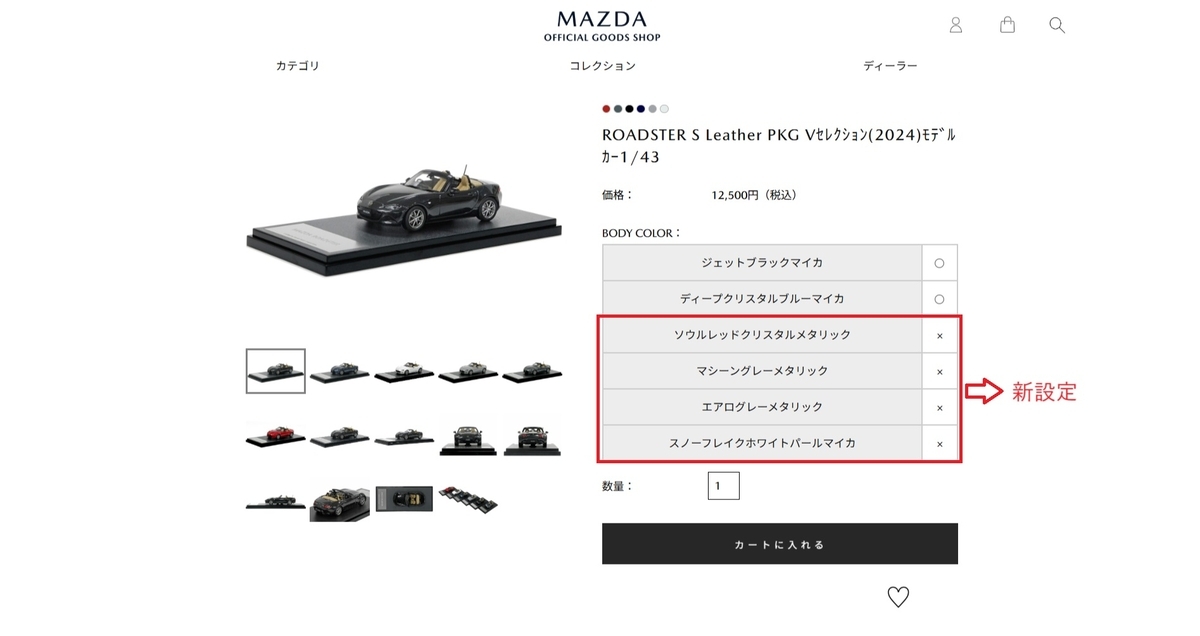Open the コレクション menu

(x=602, y=66)
